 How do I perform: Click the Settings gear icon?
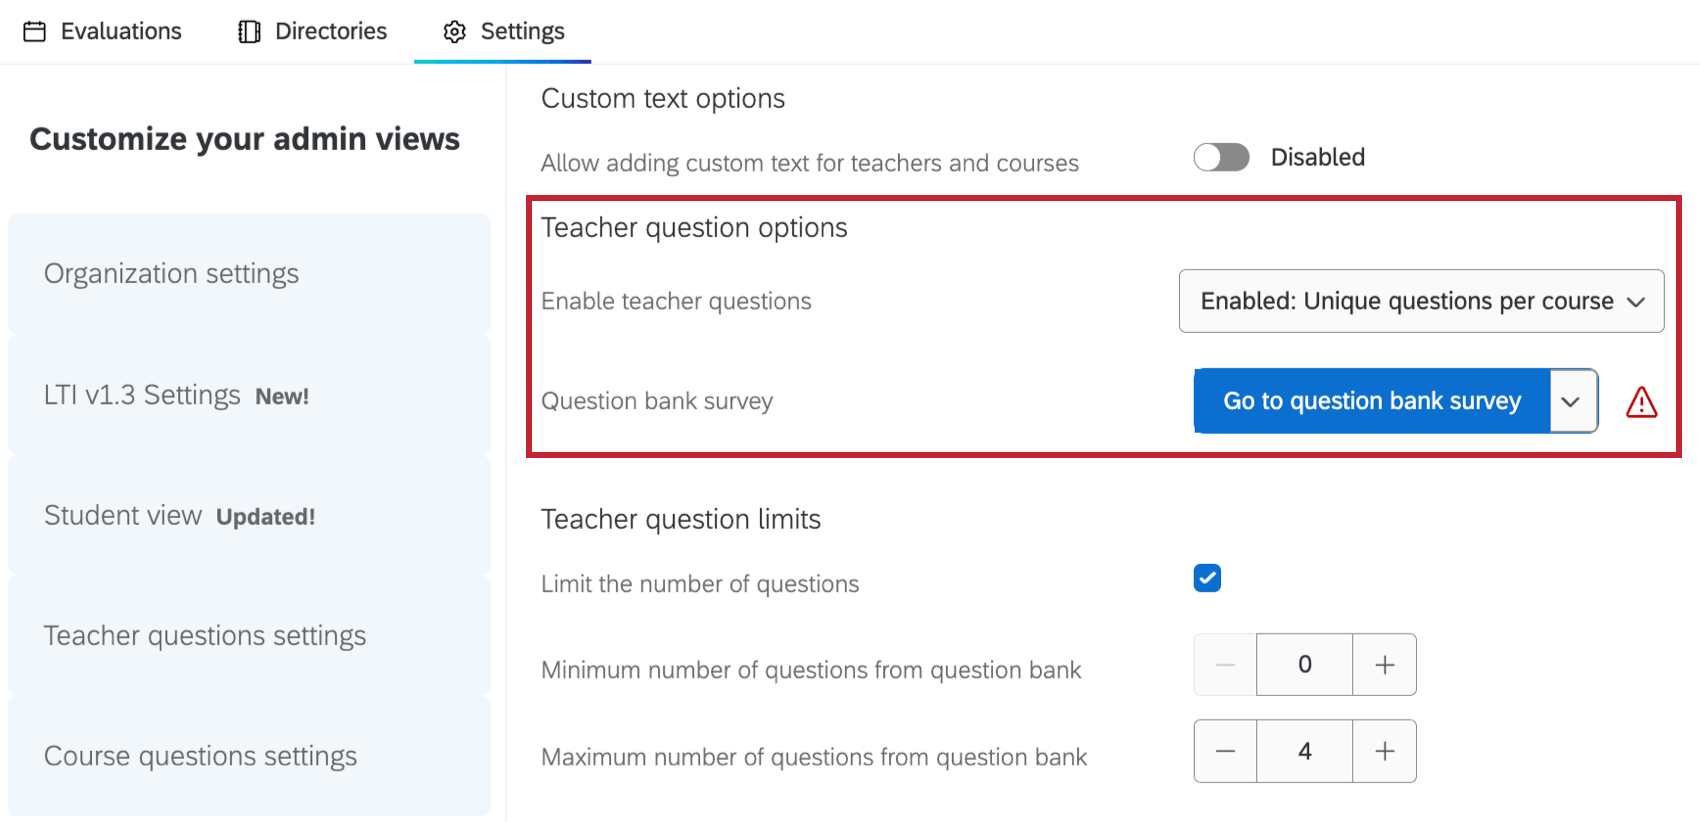click(453, 31)
